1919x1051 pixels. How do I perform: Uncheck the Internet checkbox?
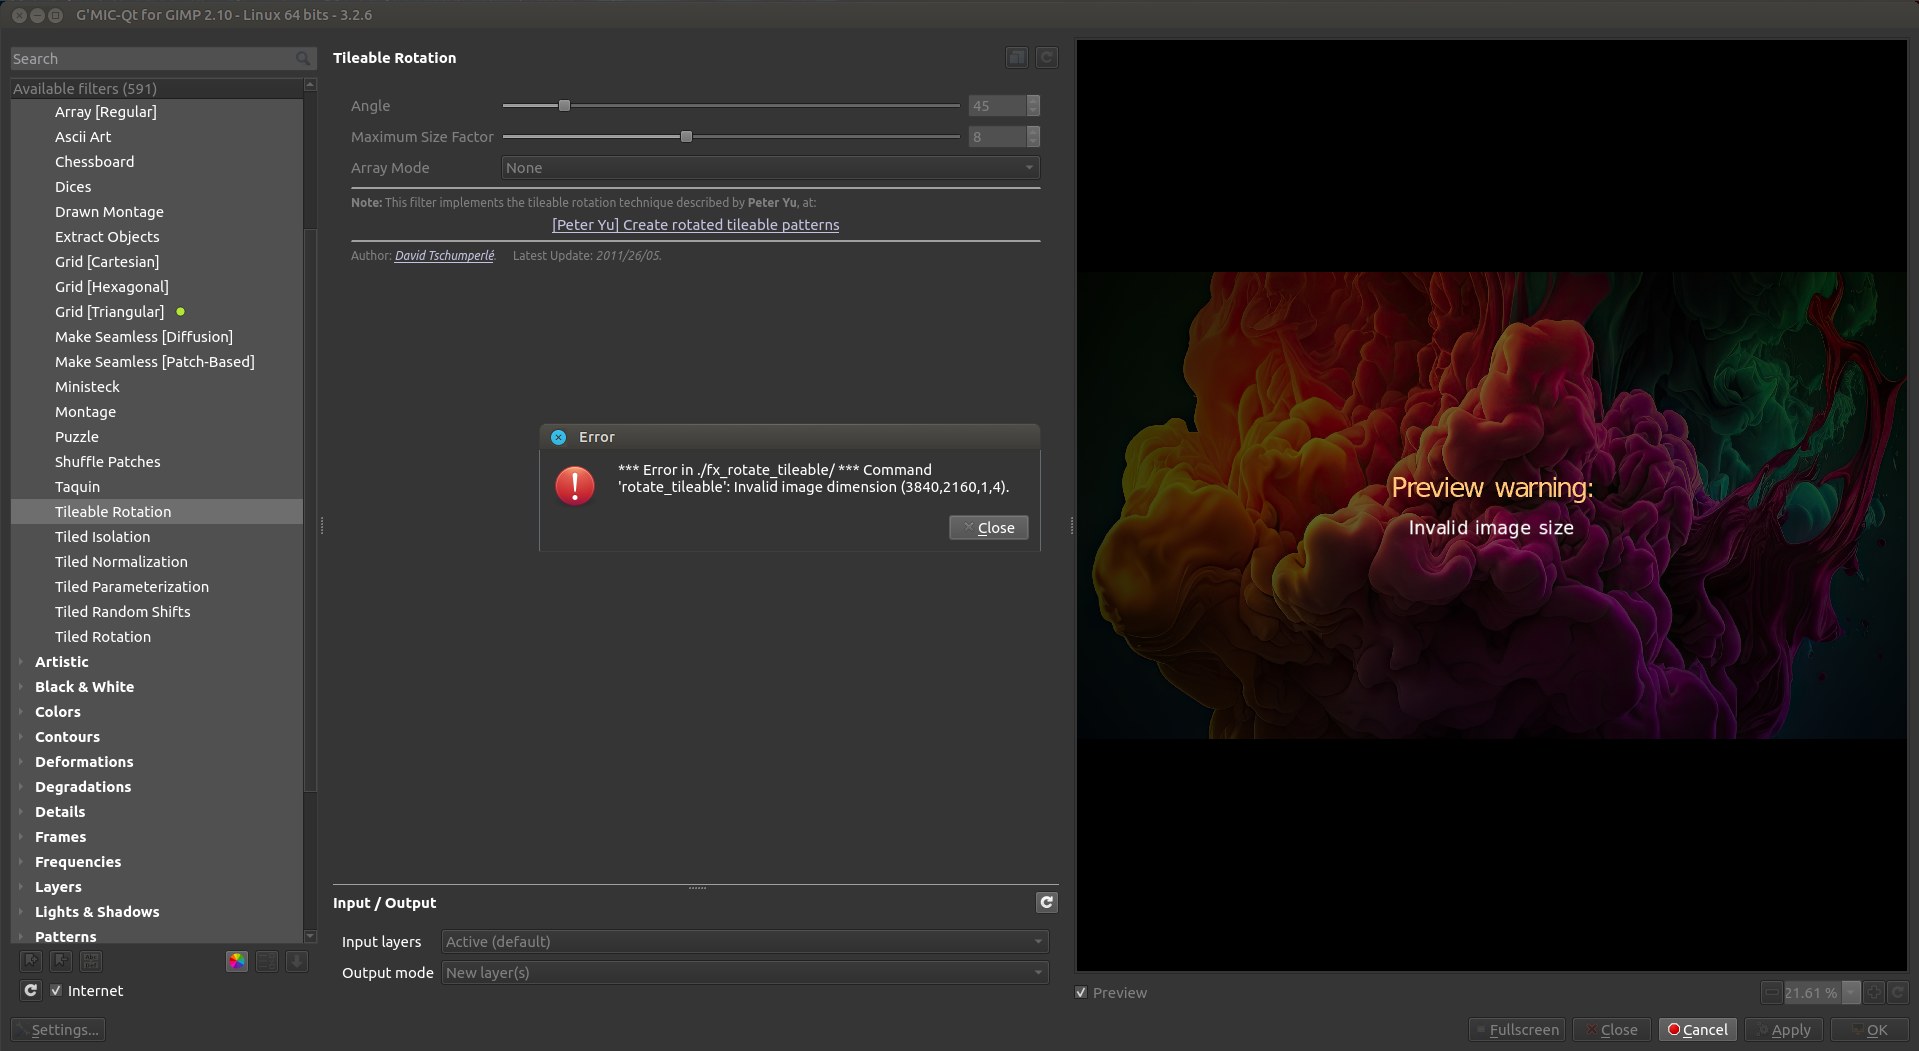pos(56,990)
